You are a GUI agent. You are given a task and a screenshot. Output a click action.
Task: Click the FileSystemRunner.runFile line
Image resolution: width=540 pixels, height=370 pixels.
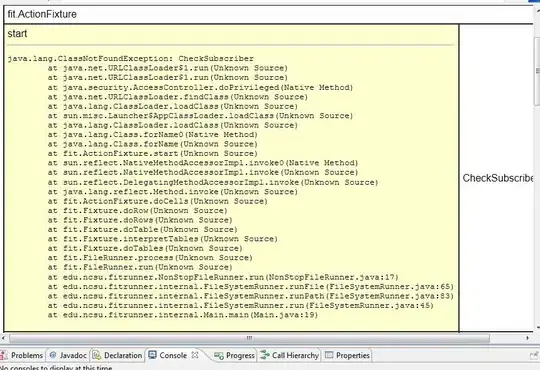coord(251,287)
